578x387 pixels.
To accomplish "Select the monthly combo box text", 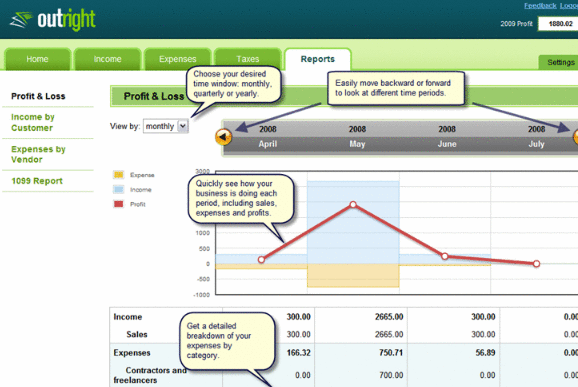I will [x=160, y=126].
